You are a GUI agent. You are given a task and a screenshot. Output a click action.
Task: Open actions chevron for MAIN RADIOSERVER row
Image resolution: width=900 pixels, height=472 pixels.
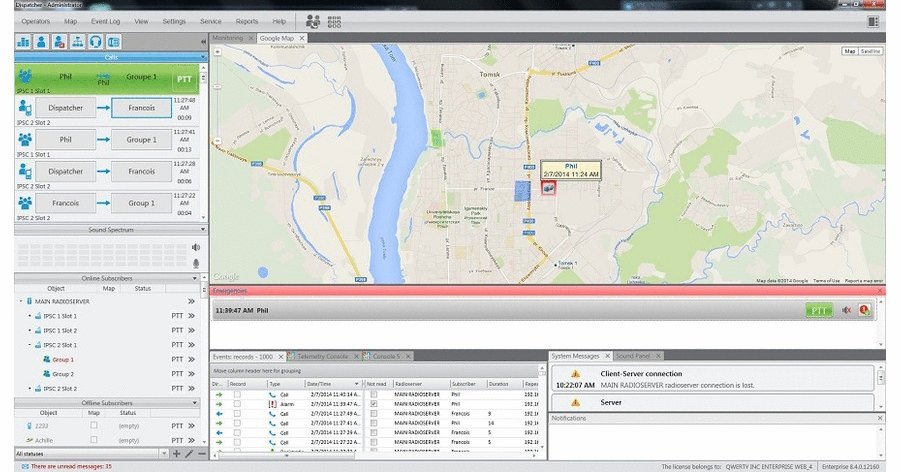tap(191, 301)
